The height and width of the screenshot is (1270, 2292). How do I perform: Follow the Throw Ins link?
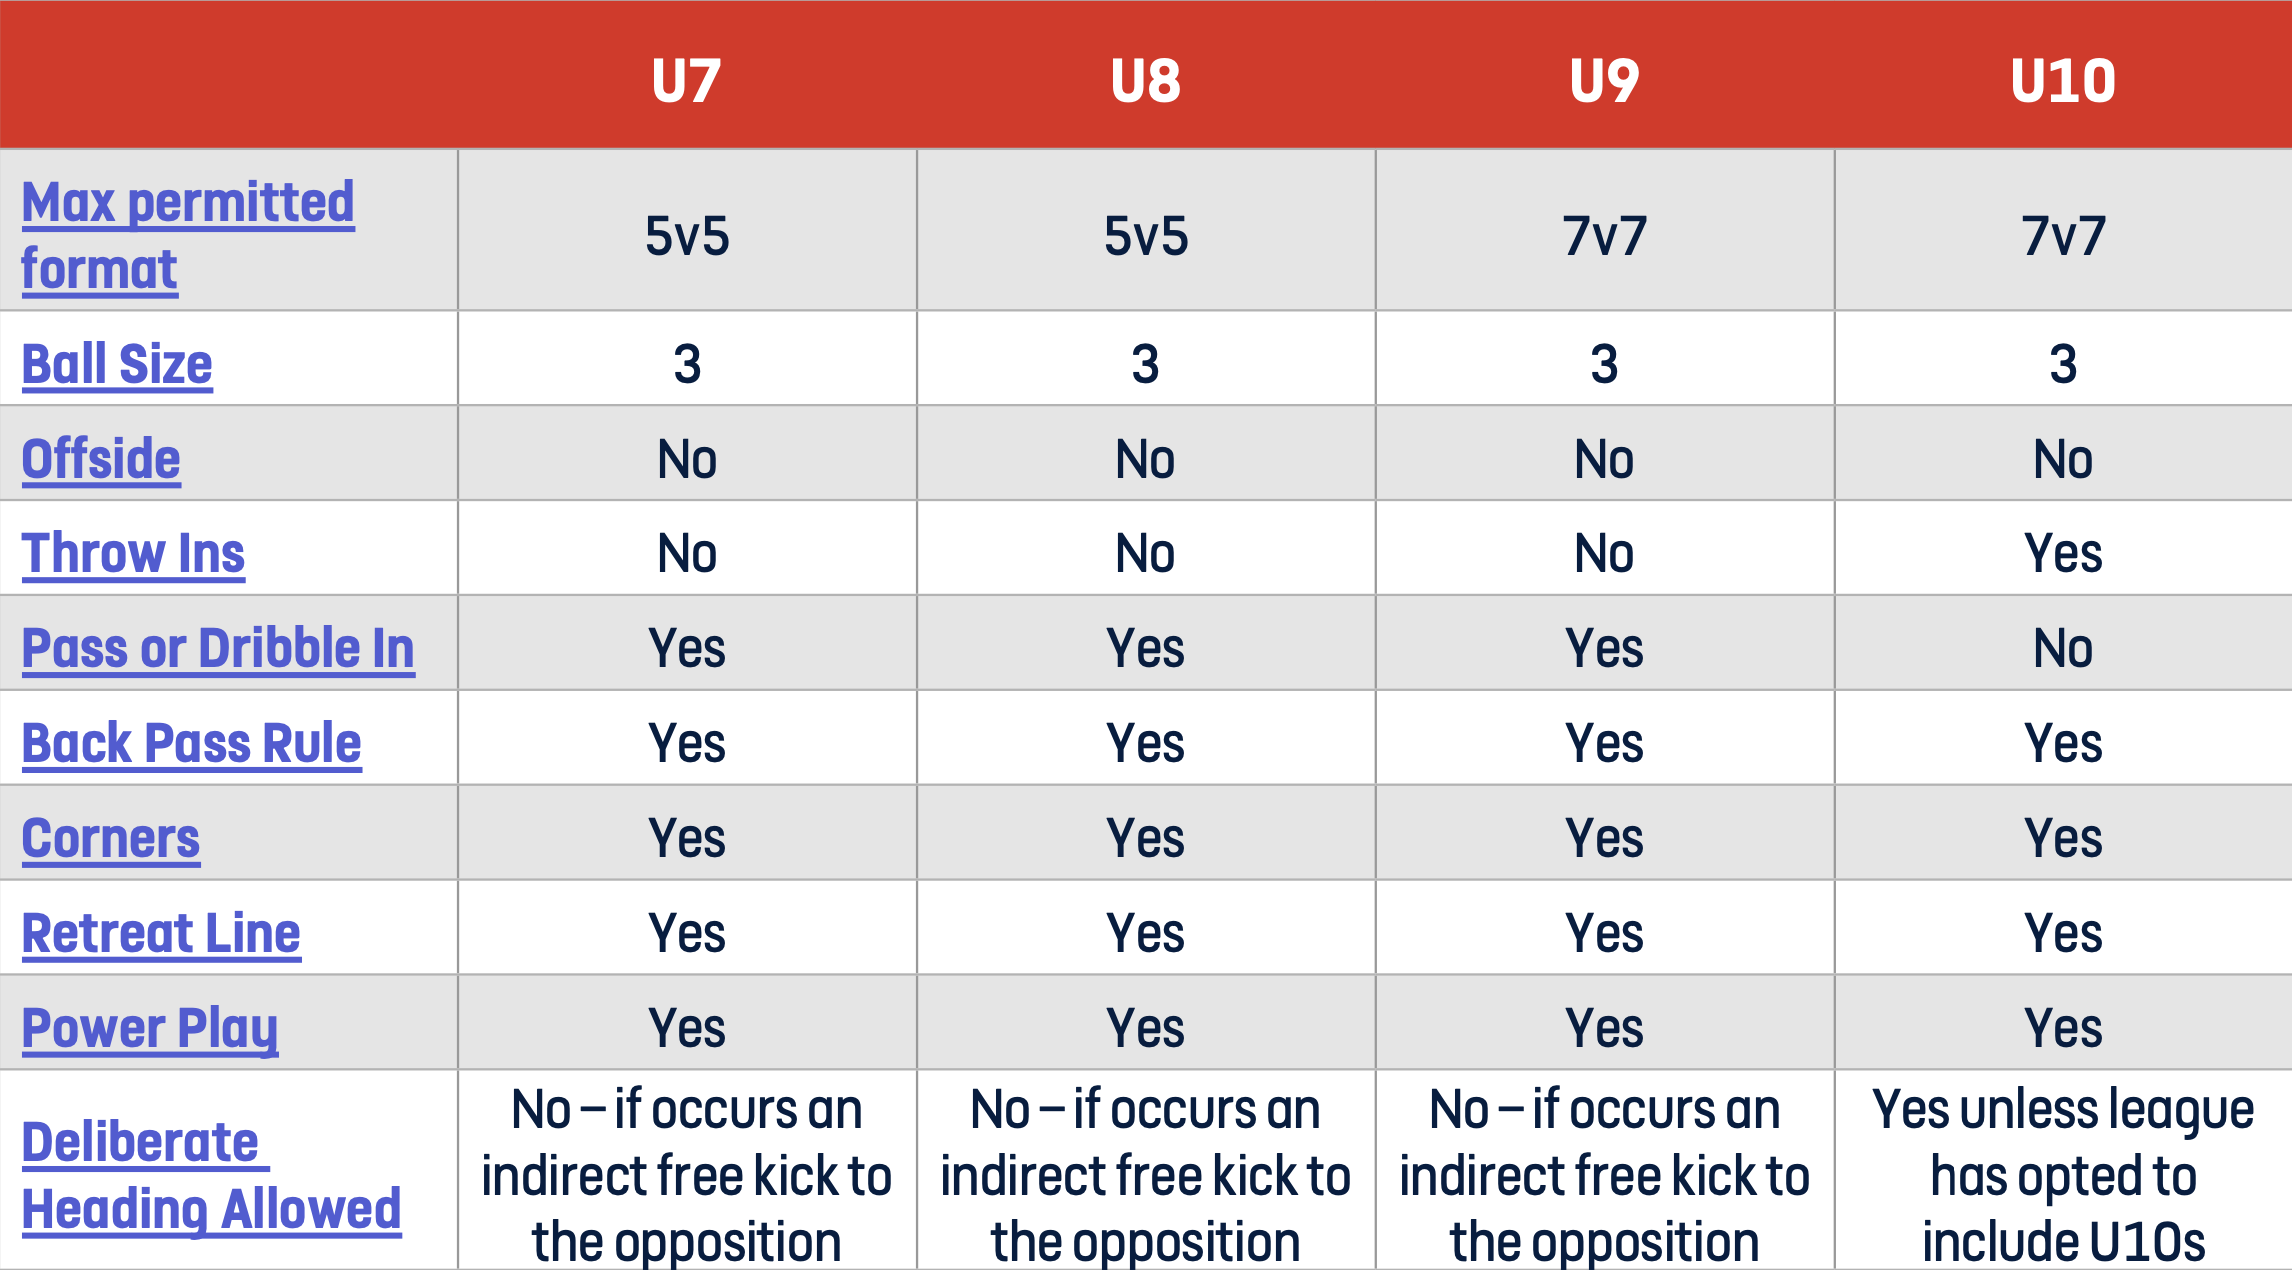[x=133, y=553]
